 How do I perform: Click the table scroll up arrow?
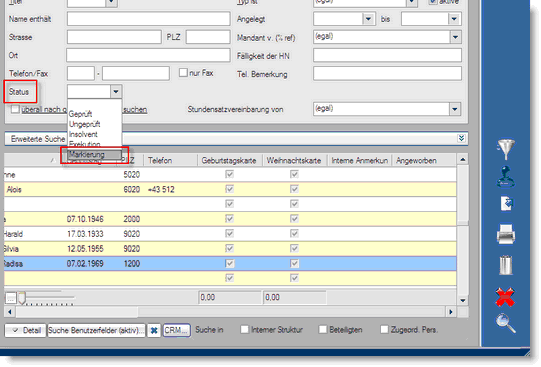463,159
